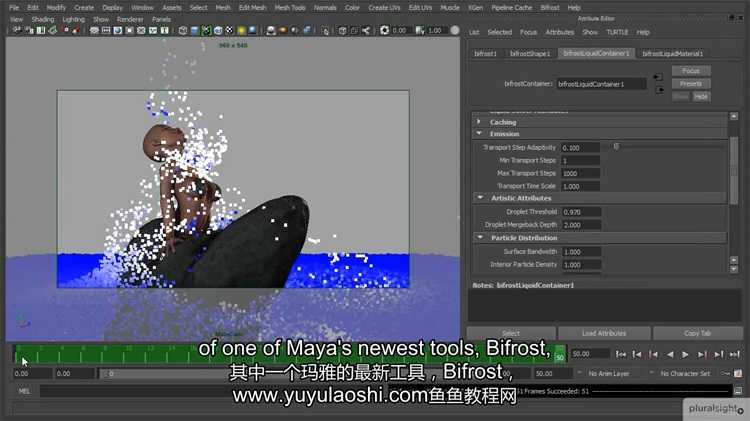Open the Create menu in main menubar
The image size is (750, 421).
coord(84,8)
